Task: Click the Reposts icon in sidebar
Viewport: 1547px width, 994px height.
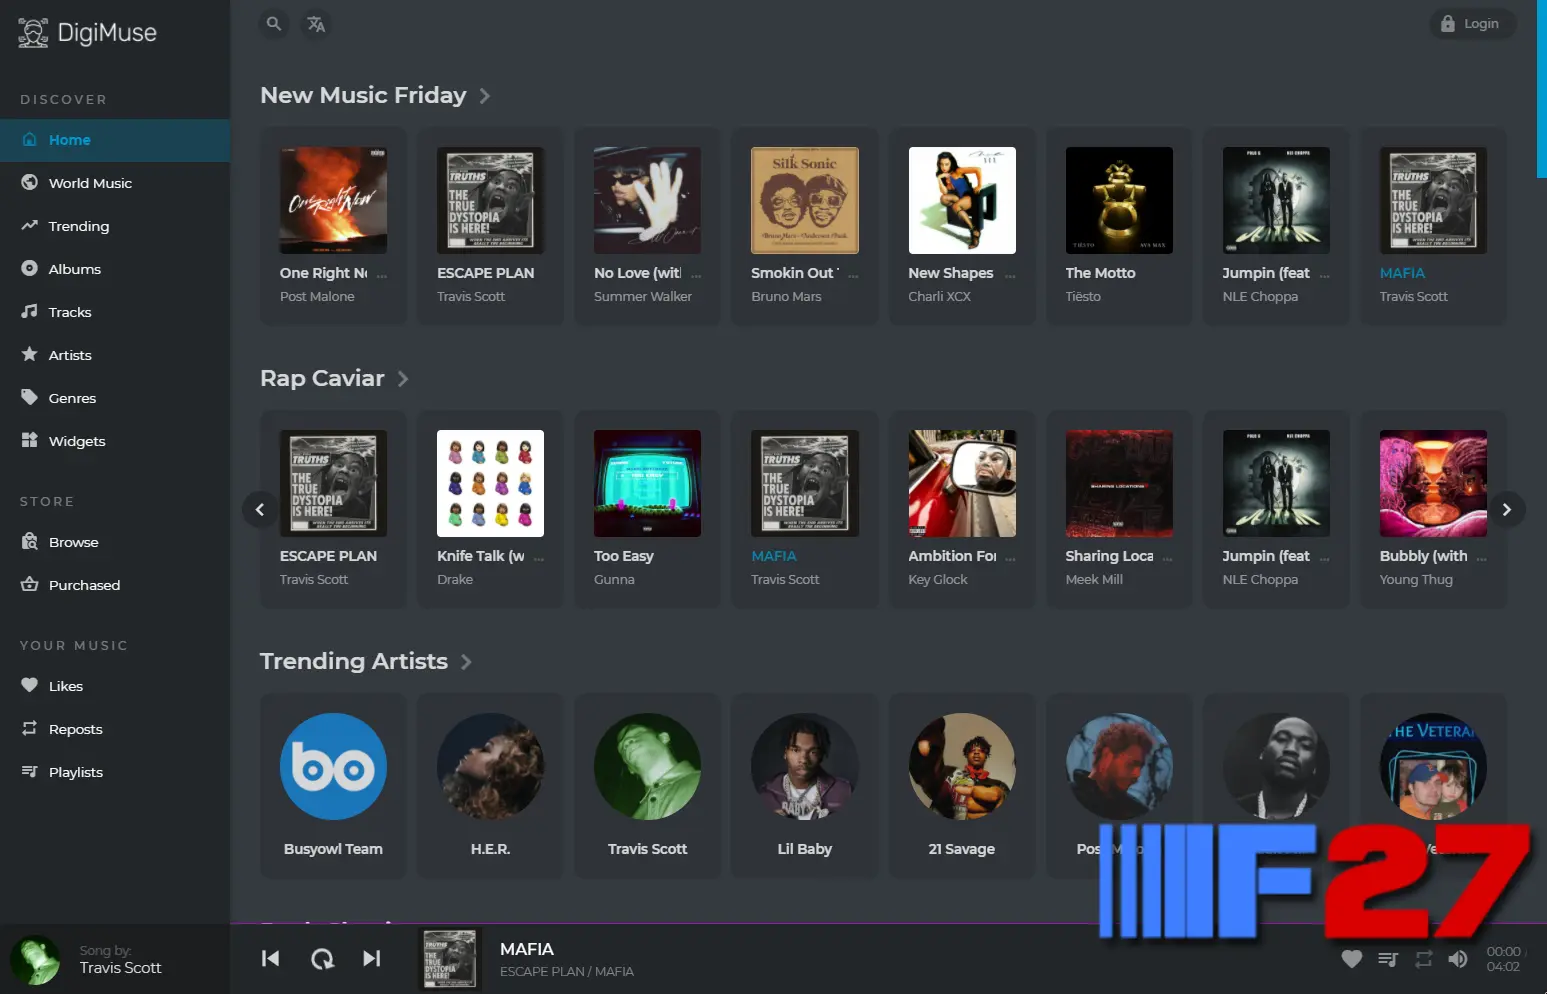Action: (x=30, y=728)
